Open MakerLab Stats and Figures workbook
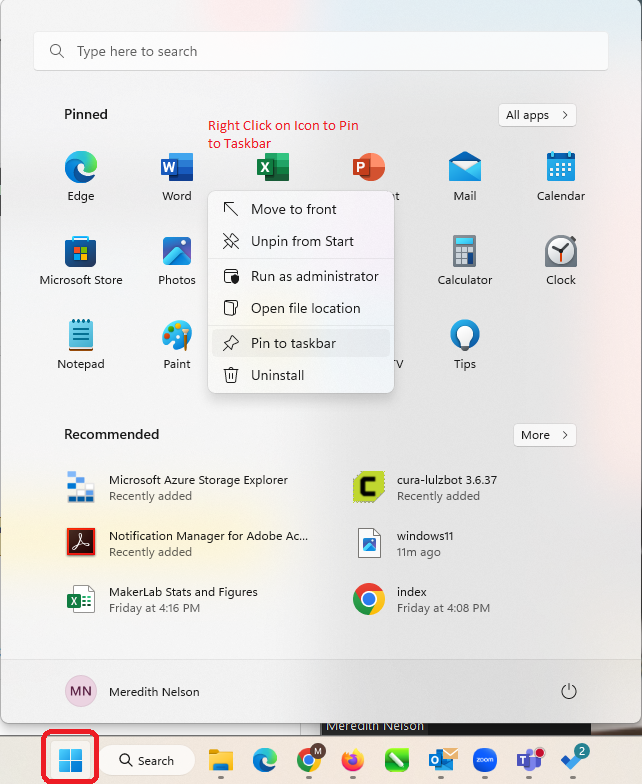 162,599
